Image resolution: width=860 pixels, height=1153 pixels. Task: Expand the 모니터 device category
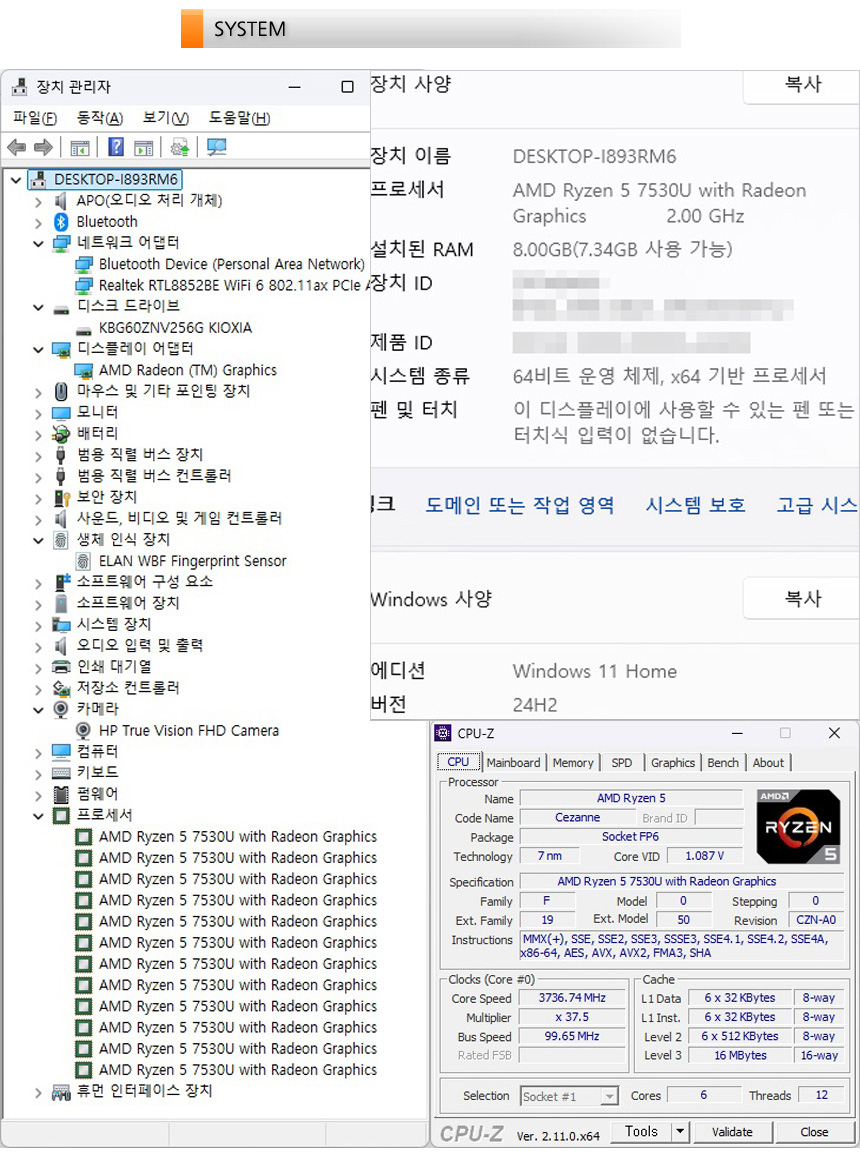(39, 413)
